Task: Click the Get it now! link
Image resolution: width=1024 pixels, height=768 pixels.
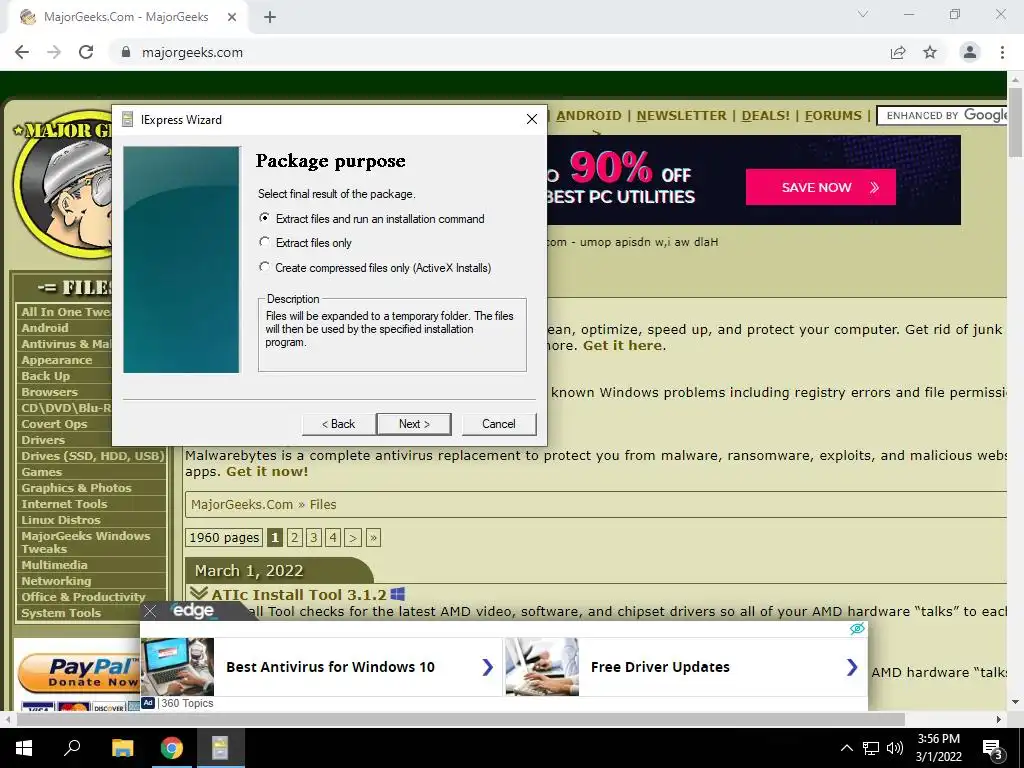Action: click(x=266, y=472)
